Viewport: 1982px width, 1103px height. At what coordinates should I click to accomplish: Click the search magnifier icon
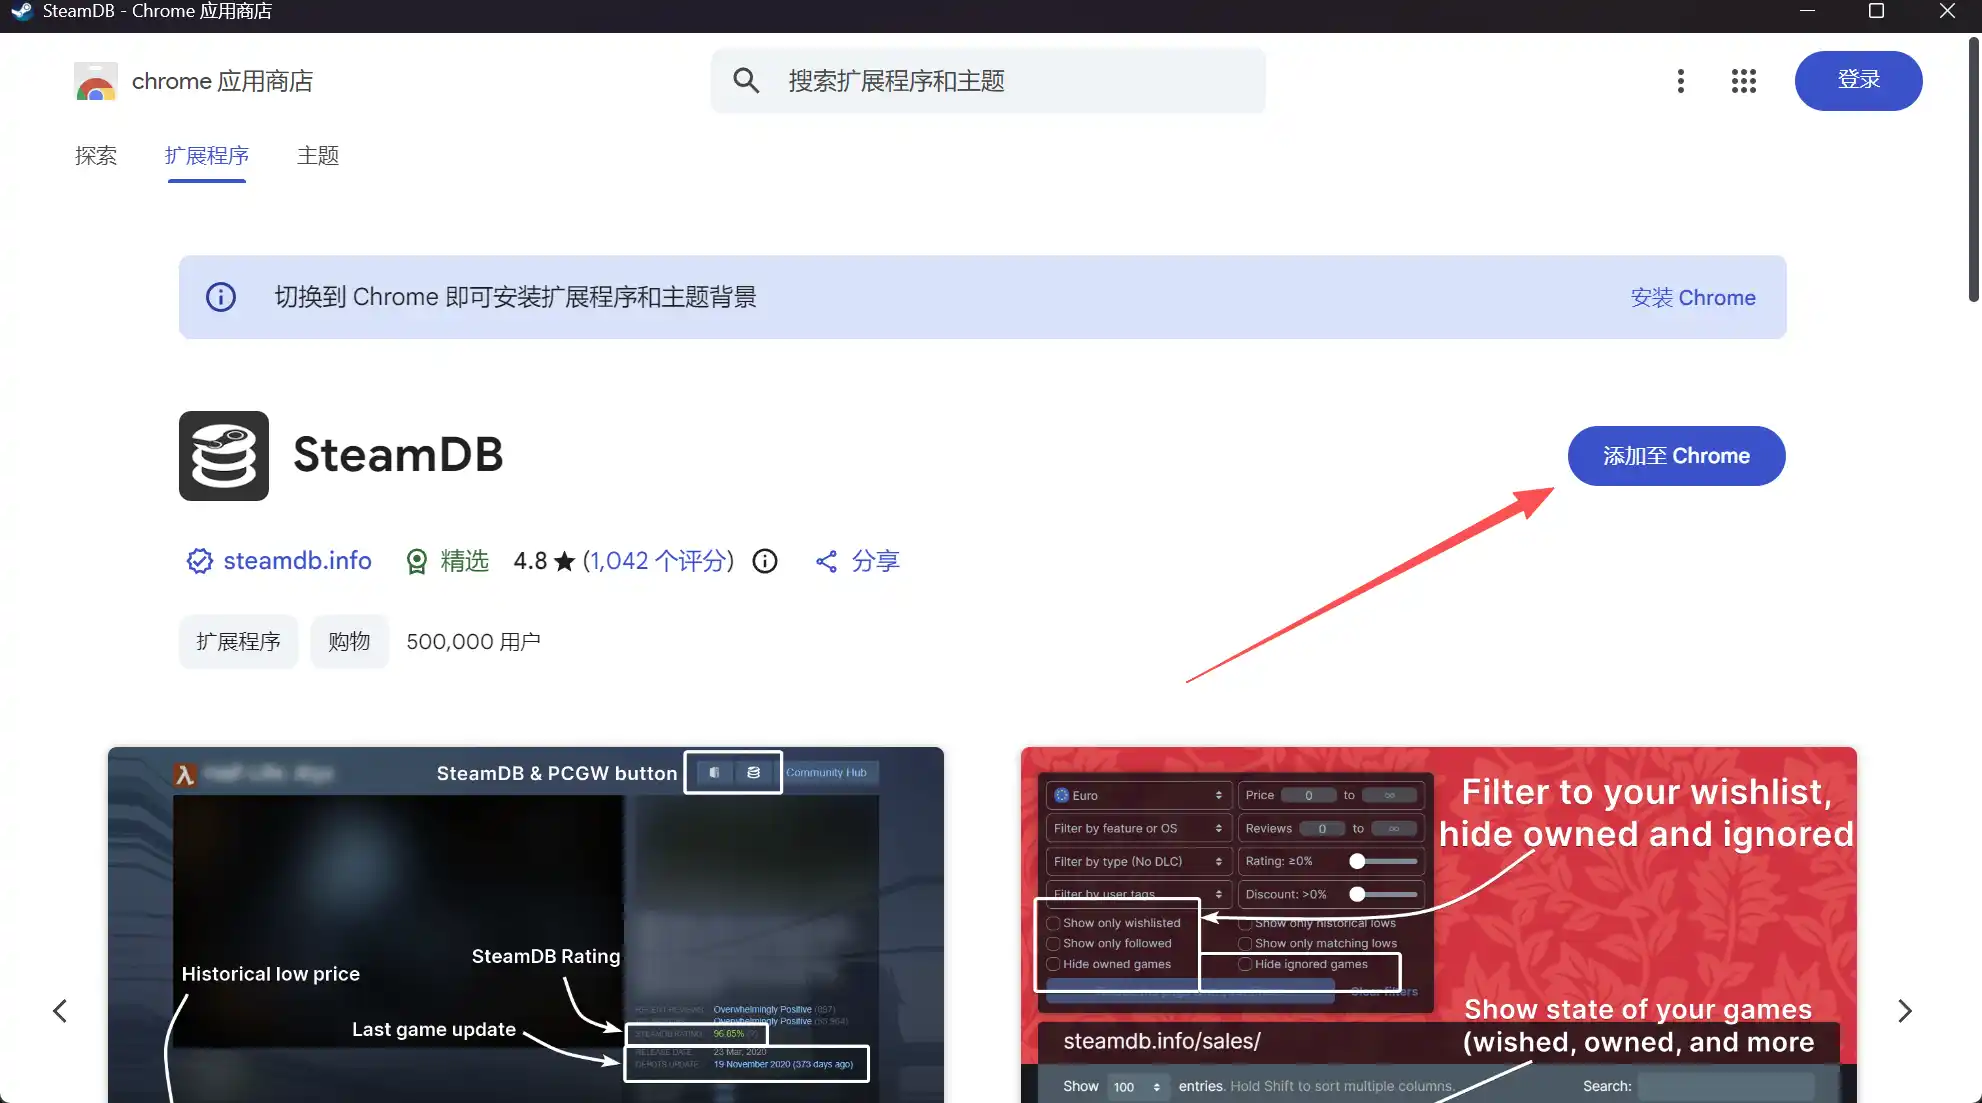tap(746, 81)
